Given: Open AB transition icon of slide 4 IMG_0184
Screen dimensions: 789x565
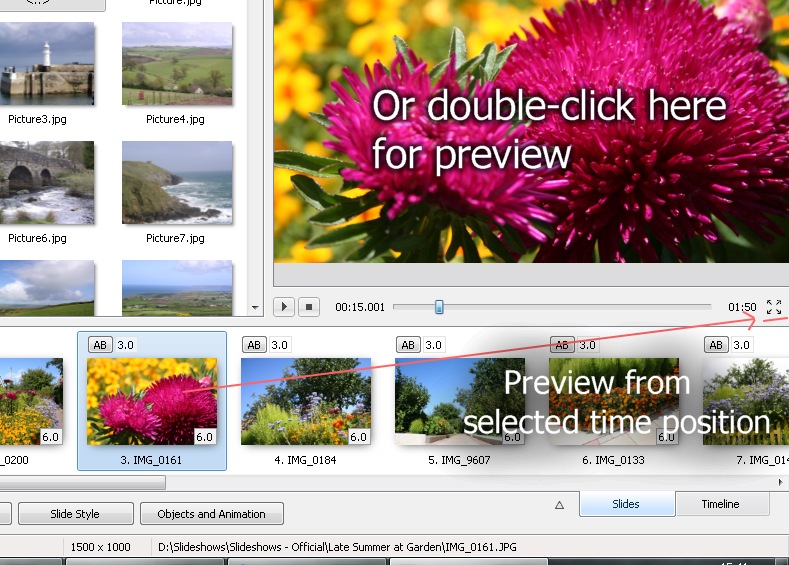Looking at the screenshot, I should point(254,345).
